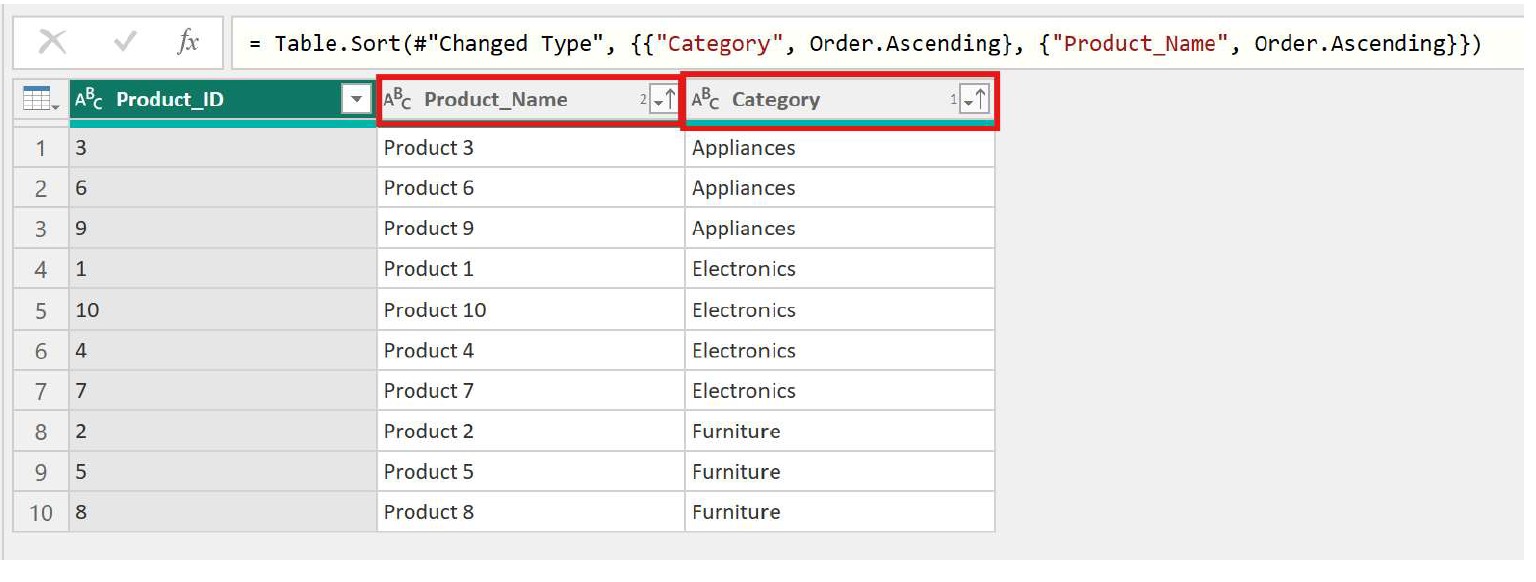Select the Product_ID column header

(x=222, y=99)
